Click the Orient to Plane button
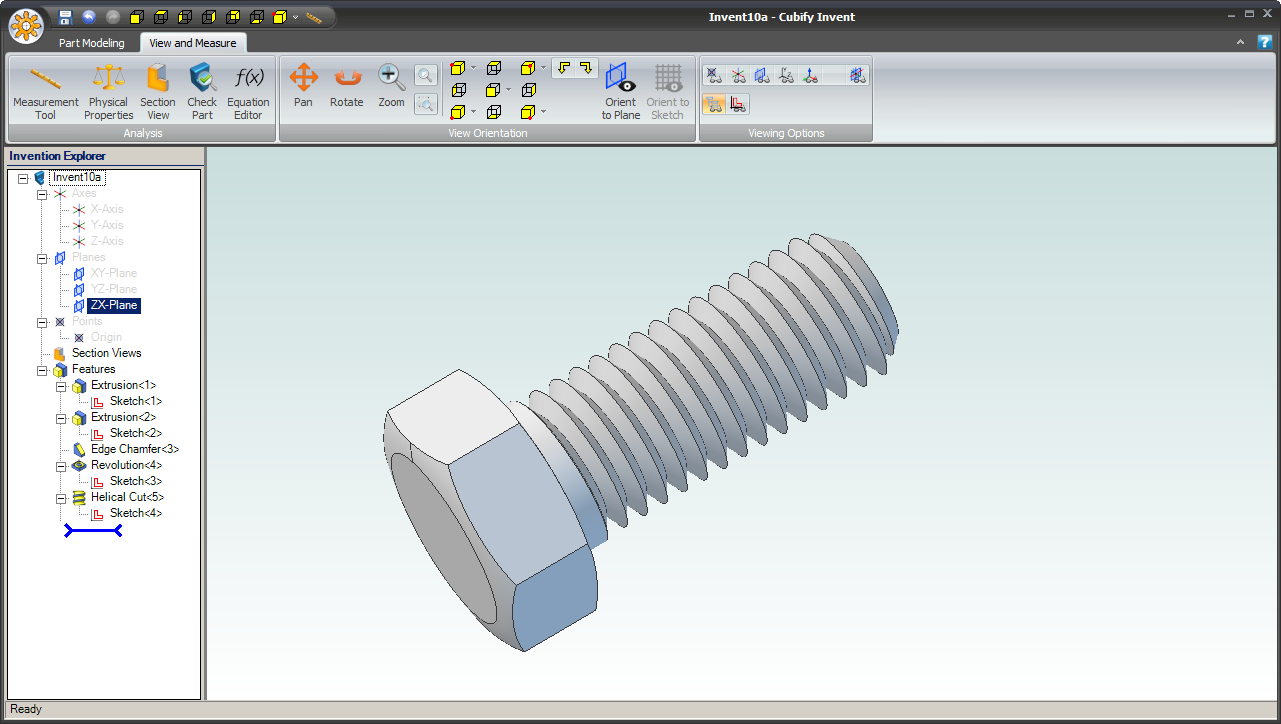The image size is (1281, 724). 620,90
